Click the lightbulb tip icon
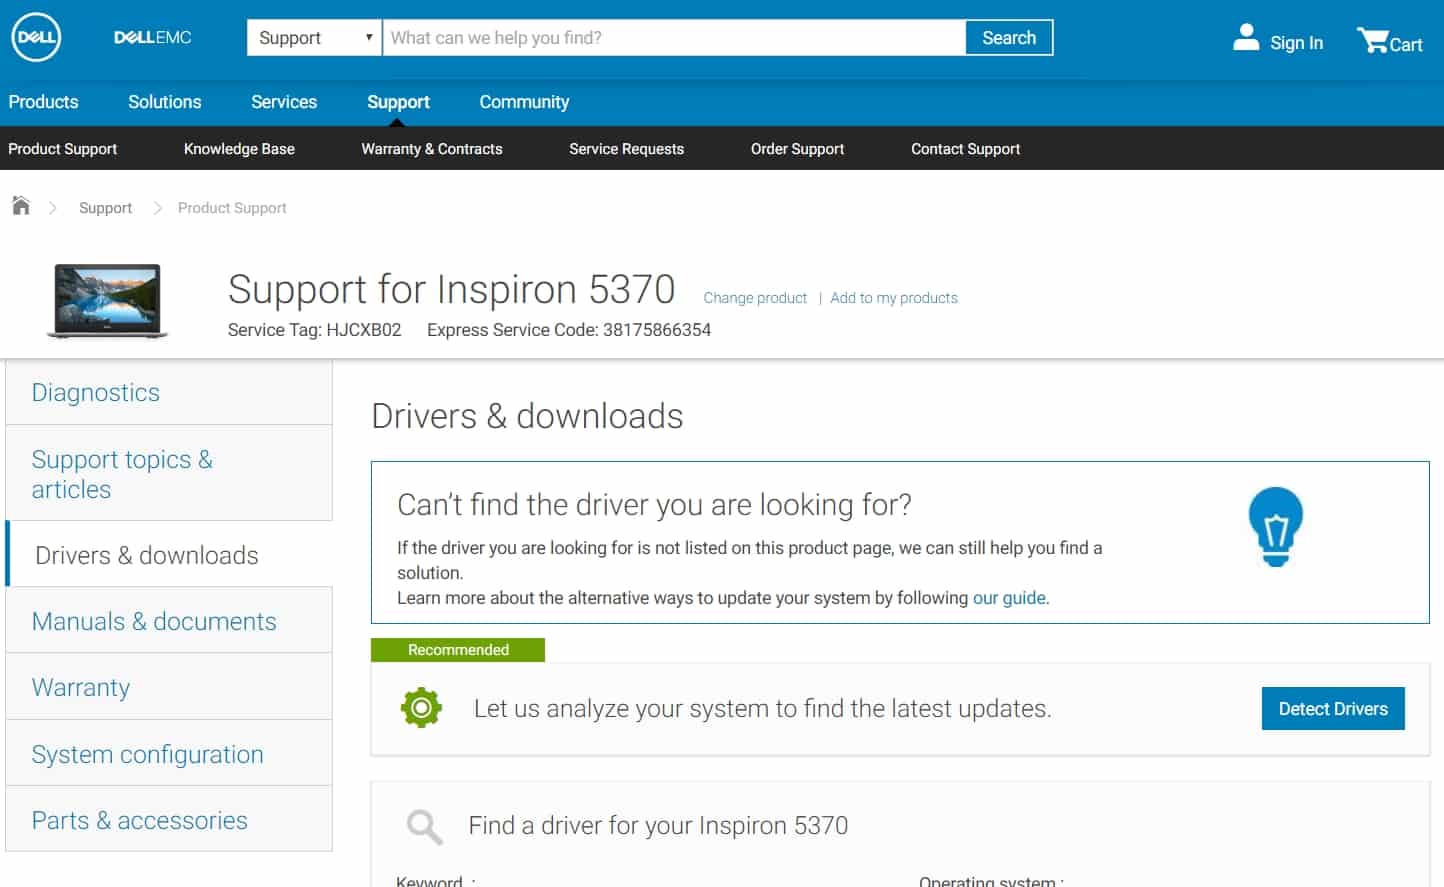Screen dimensions: 1444x887 (1275, 527)
